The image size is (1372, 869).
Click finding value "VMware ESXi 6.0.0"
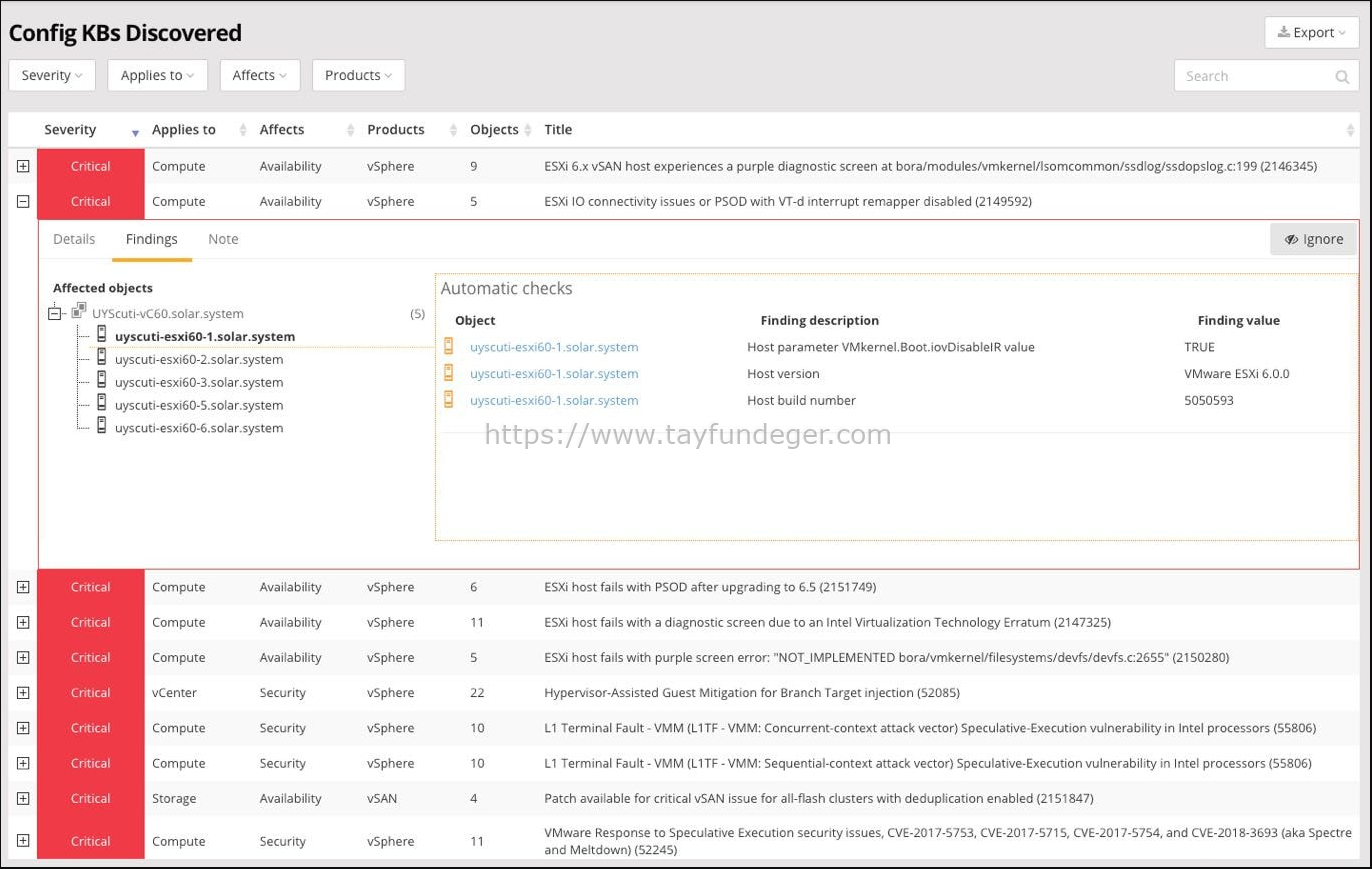[1237, 373]
